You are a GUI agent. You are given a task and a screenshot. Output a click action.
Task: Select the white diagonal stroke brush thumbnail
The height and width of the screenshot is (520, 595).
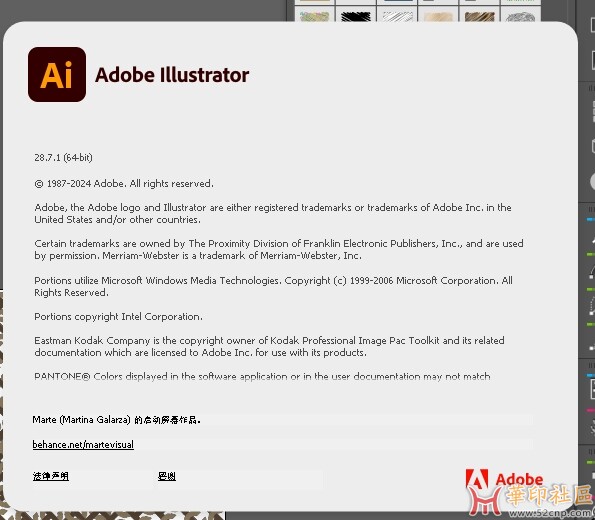pyautogui.click(x=397, y=16)
